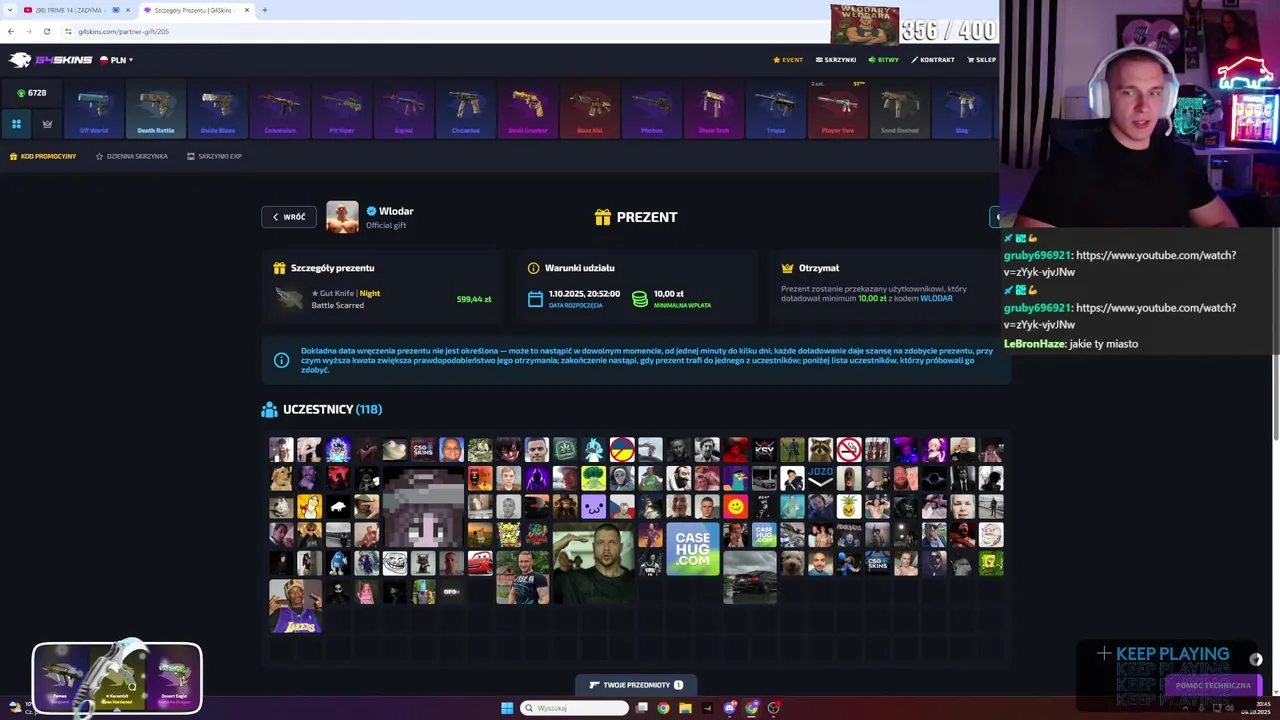Image resolution: width=1280 pixels, height=720 pixels.
Task: Reload the page
Action: (x=46, y=31)
